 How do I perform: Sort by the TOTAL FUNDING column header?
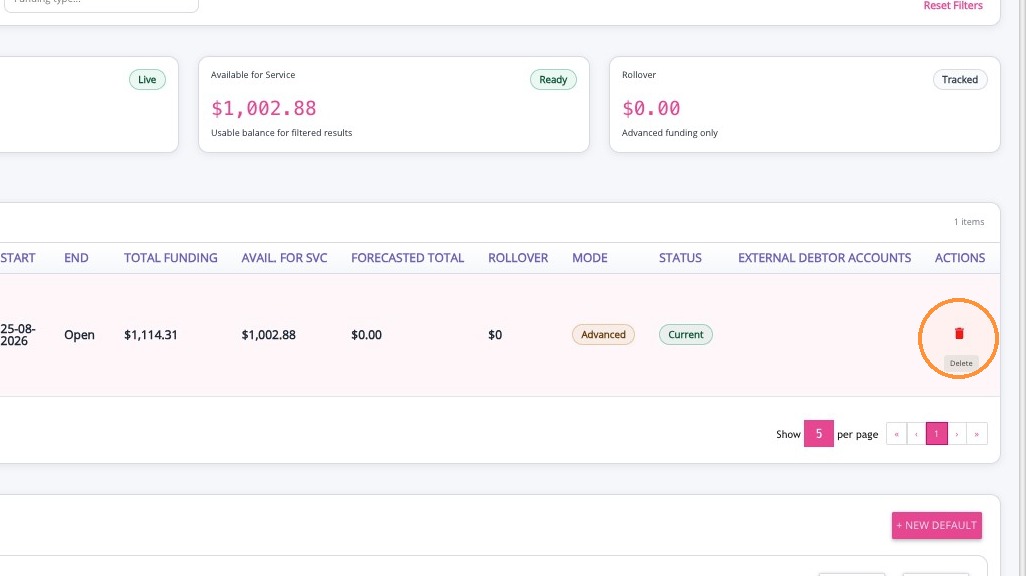pyautogui.click(x=171, y=258)
